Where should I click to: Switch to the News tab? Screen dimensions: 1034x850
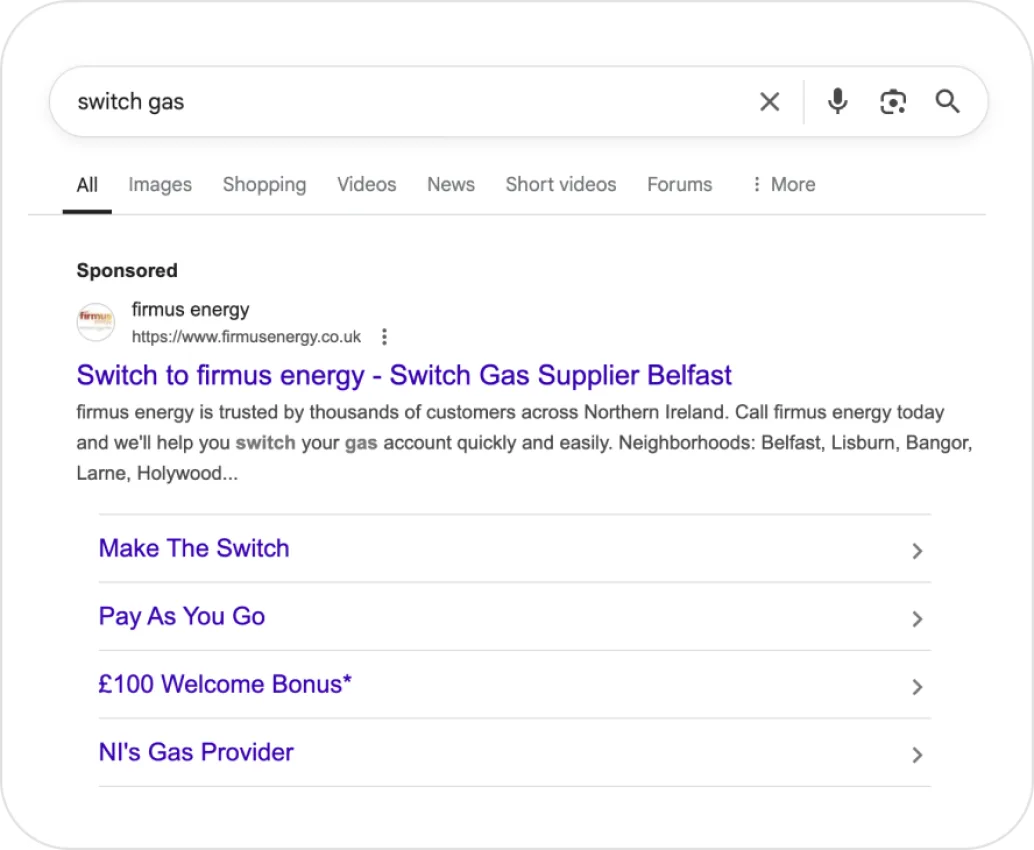coord(451,185)
